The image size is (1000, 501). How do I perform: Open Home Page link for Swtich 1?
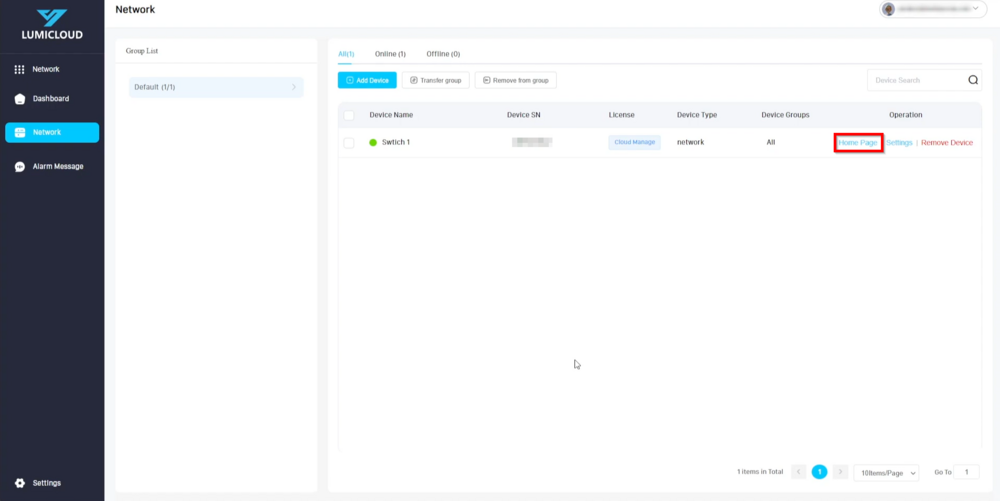(857, 143)
